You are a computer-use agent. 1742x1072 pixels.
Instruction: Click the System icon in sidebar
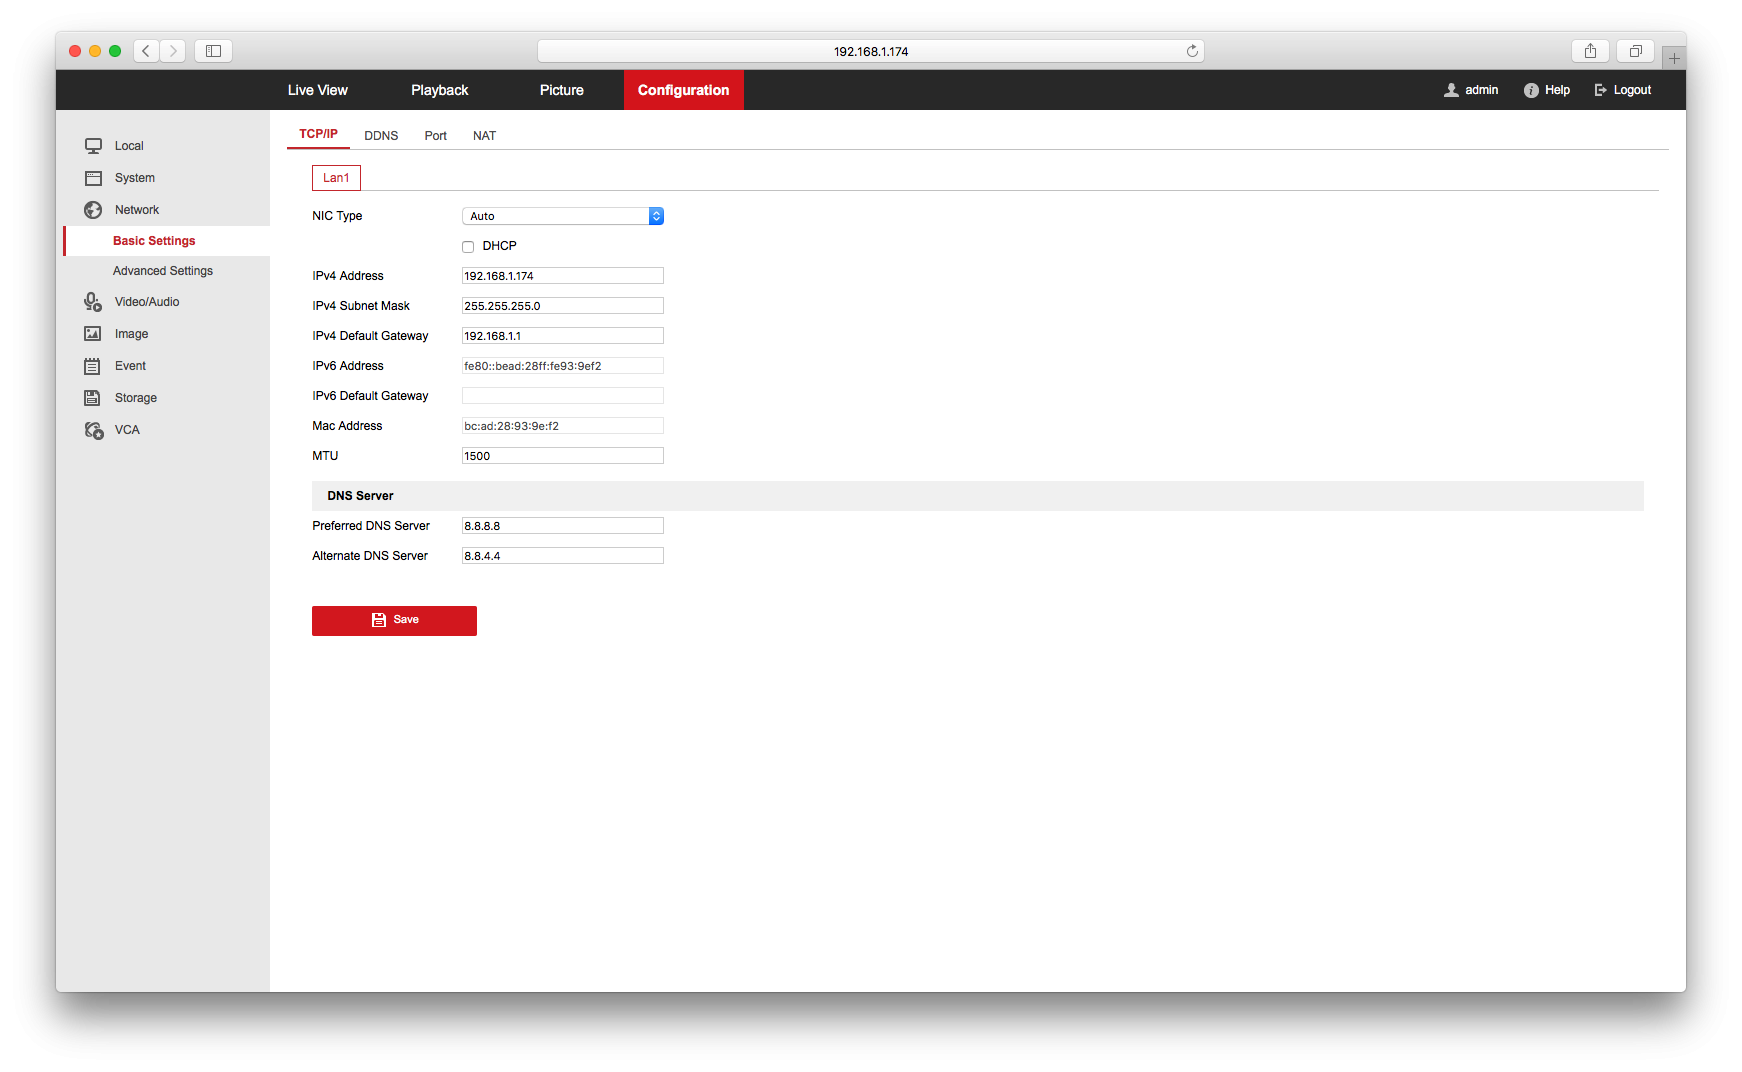click(93, 178)
